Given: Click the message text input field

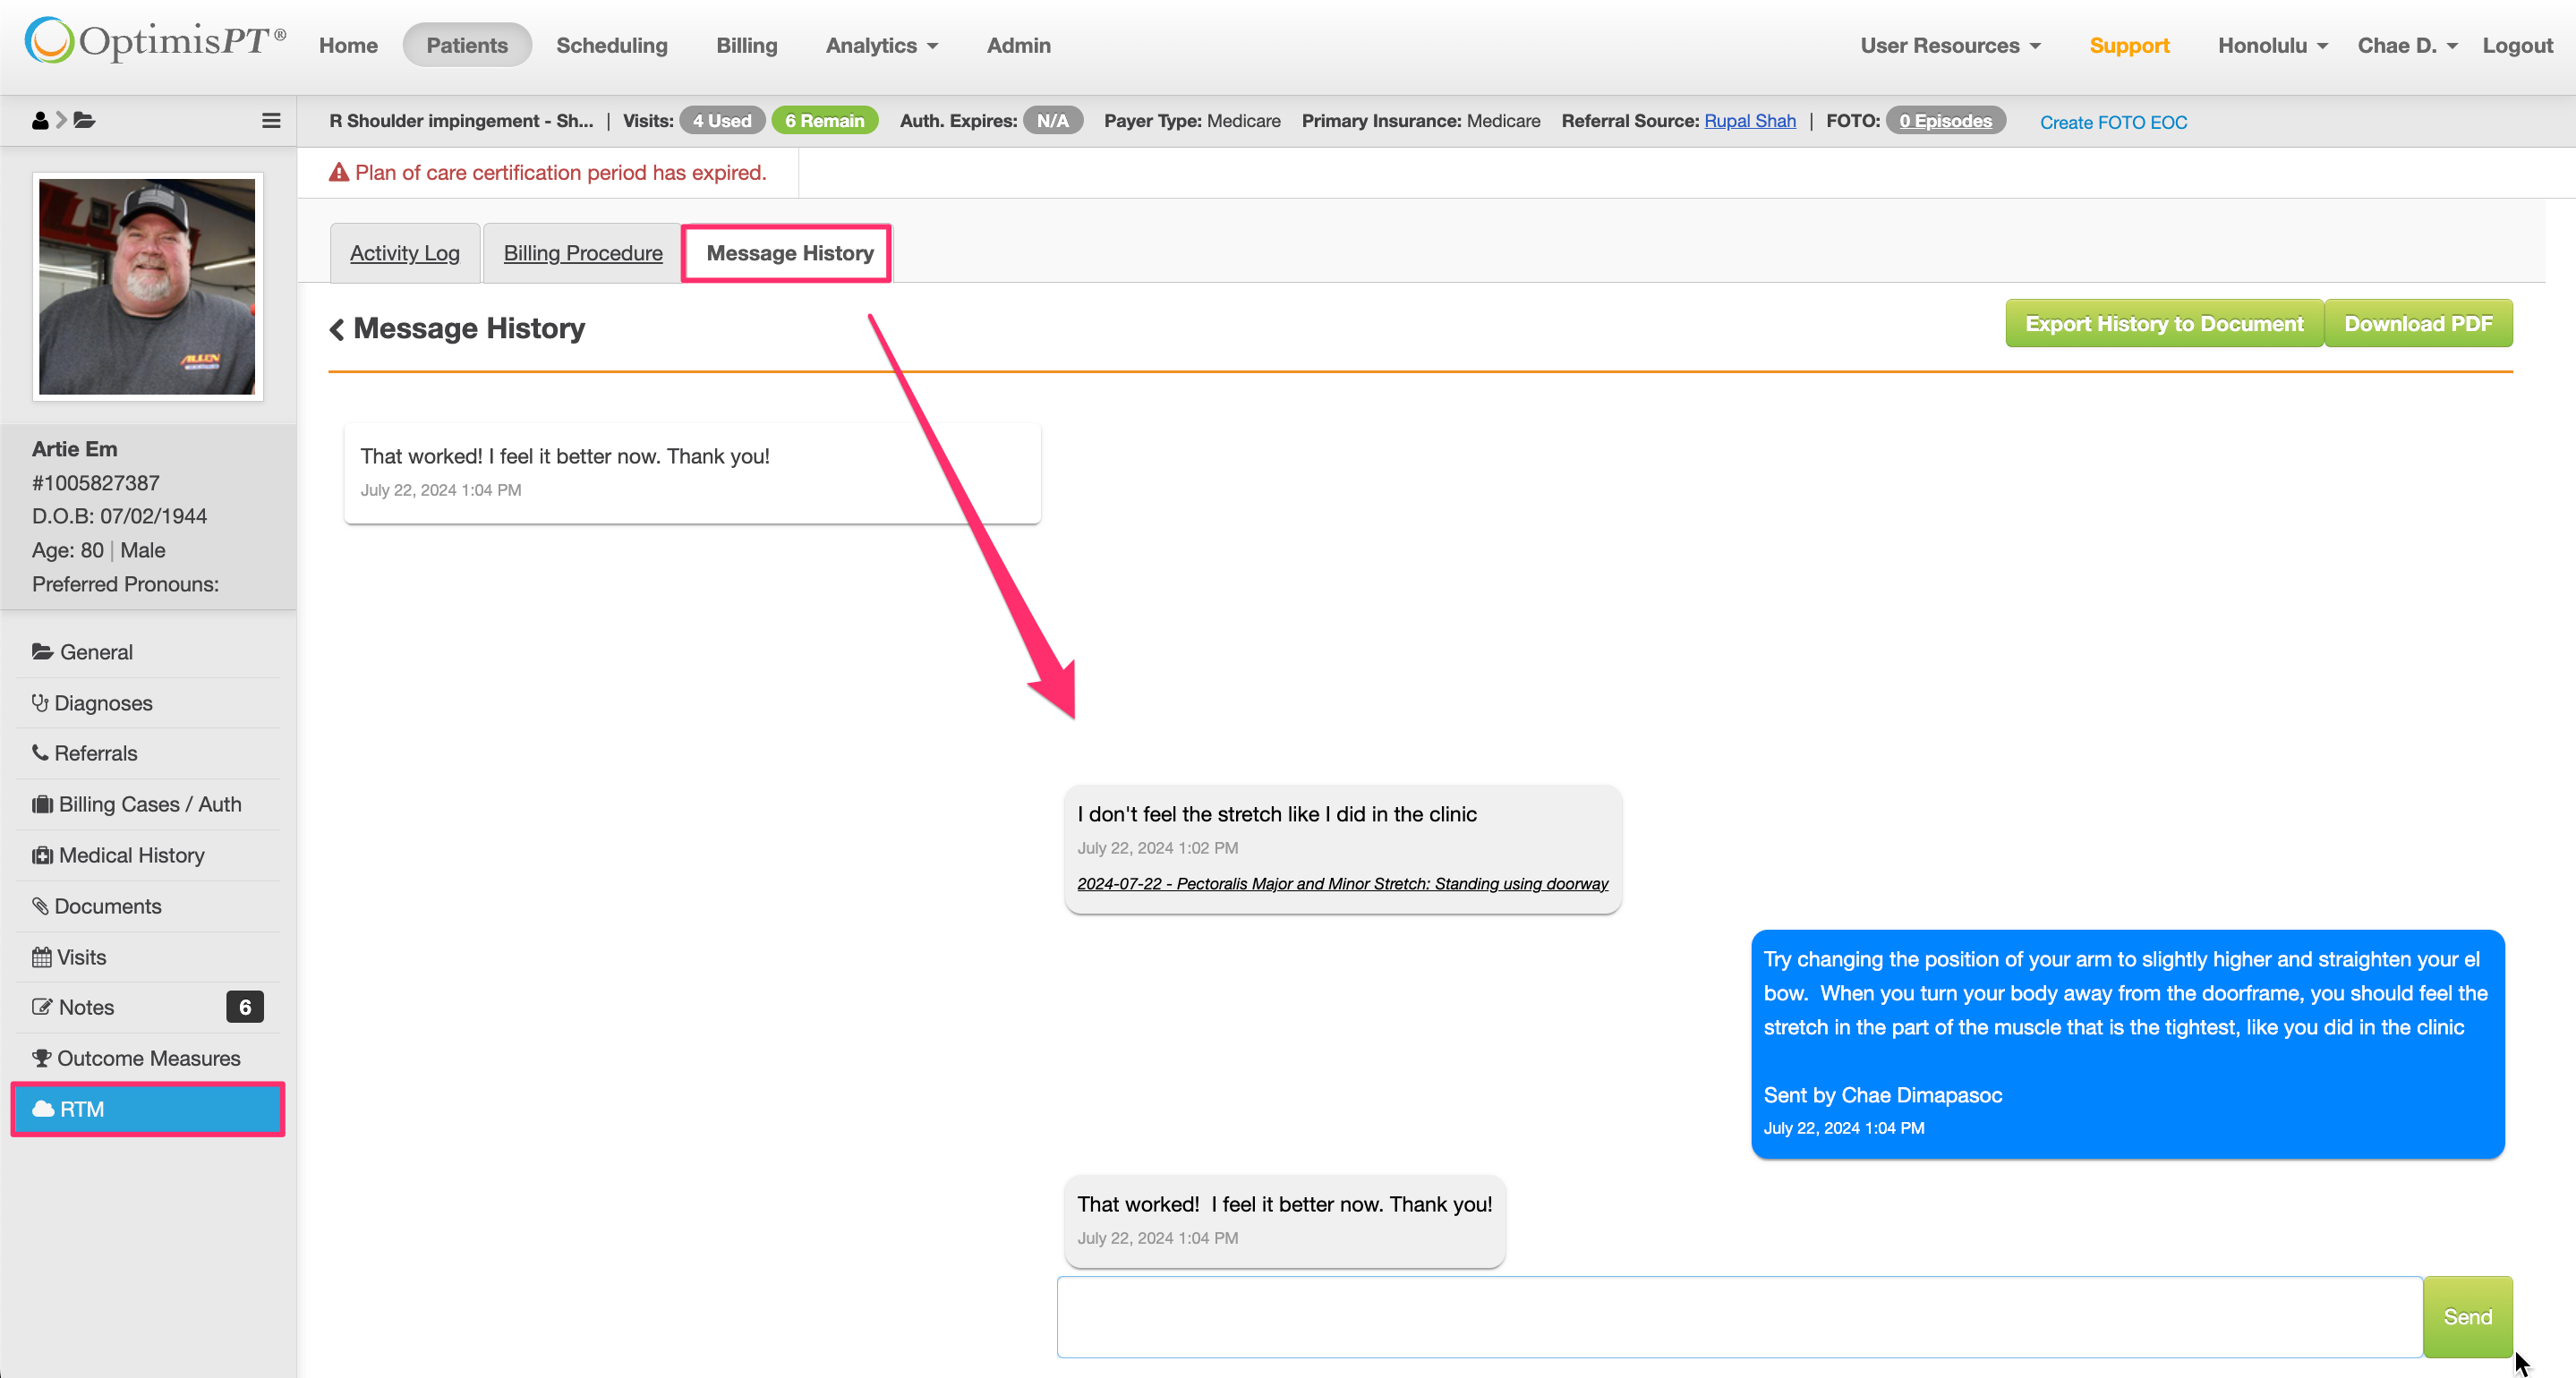Looking at the screenshot, I should pos(1738,1316).
